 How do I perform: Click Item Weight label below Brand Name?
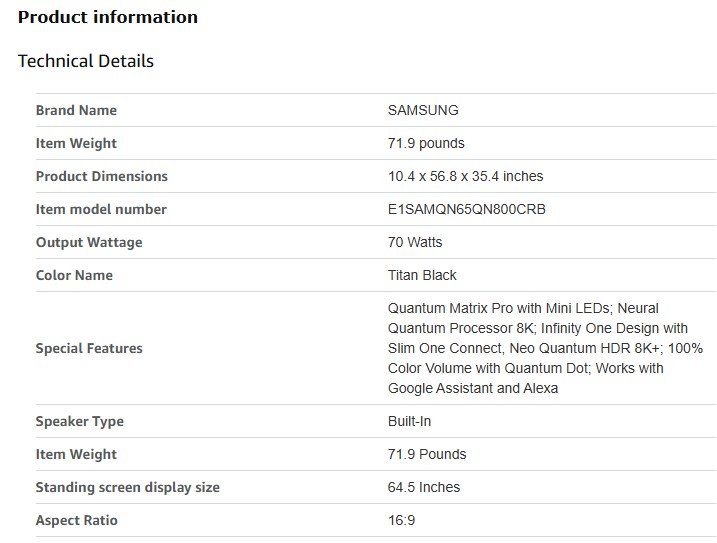coord(76,143)
